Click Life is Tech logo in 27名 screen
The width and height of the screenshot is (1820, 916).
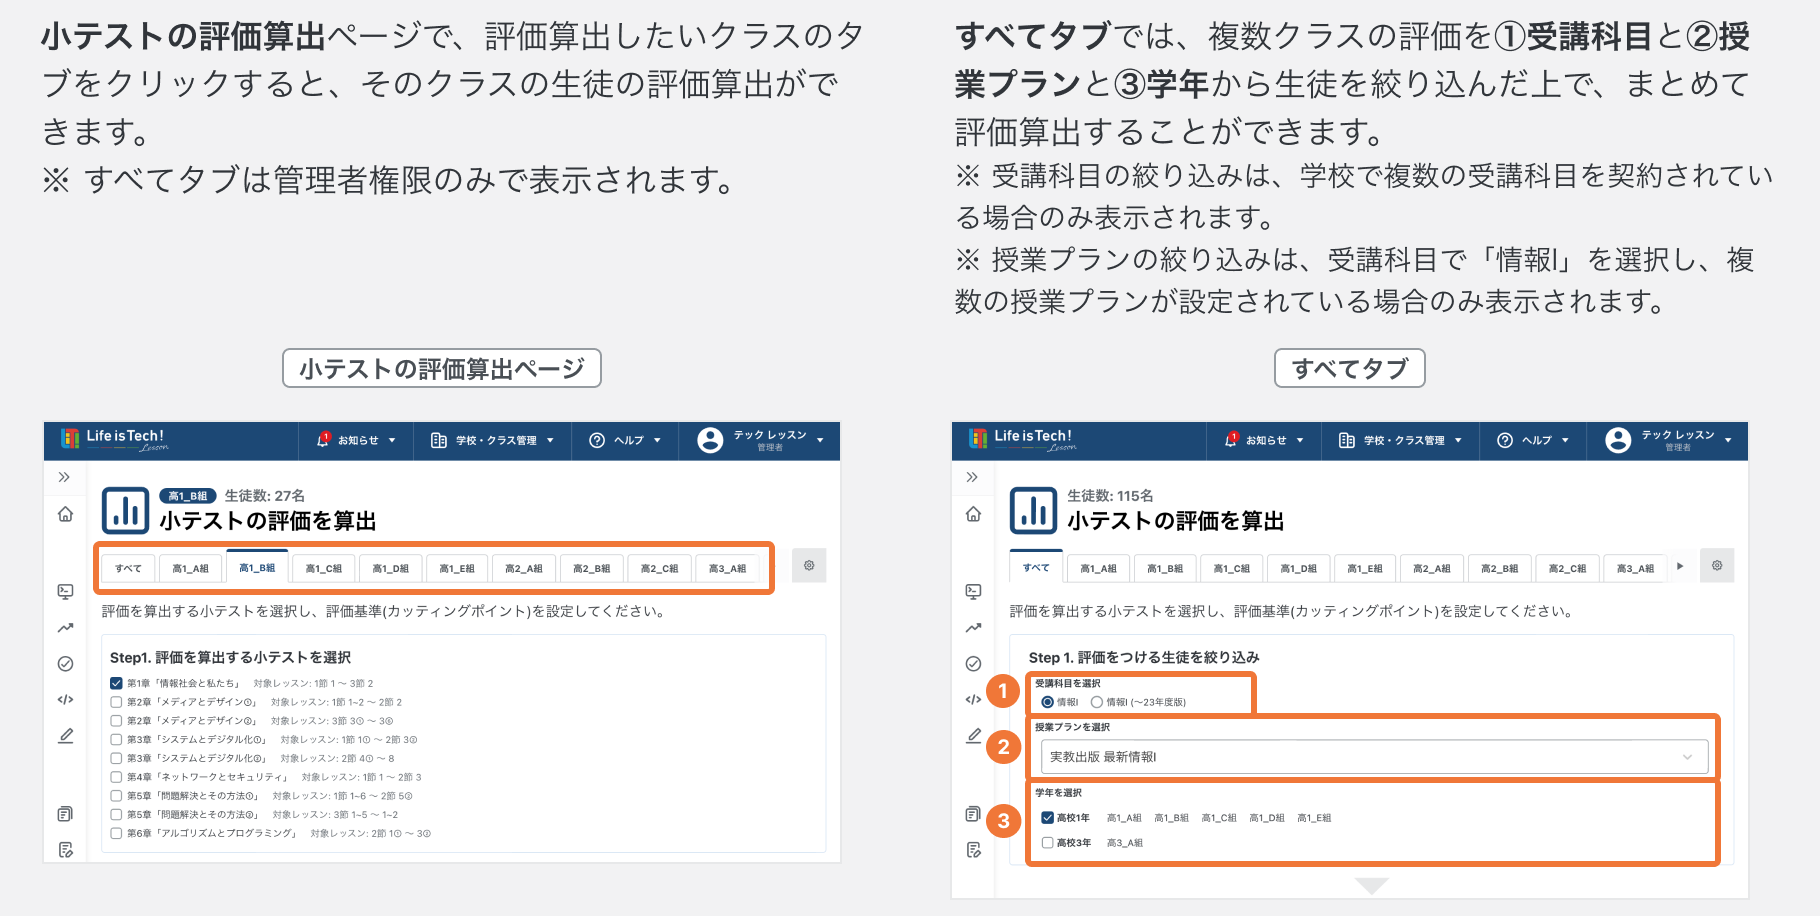(x=114, y=439)
